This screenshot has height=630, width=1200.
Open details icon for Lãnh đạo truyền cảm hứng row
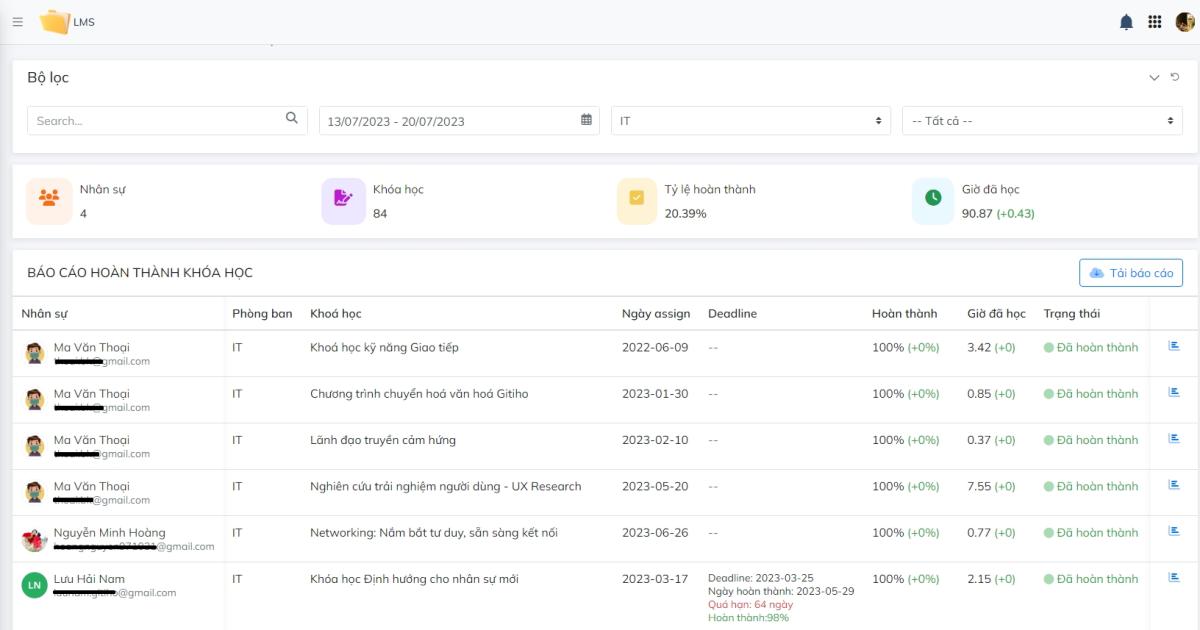click(1174, 439)
